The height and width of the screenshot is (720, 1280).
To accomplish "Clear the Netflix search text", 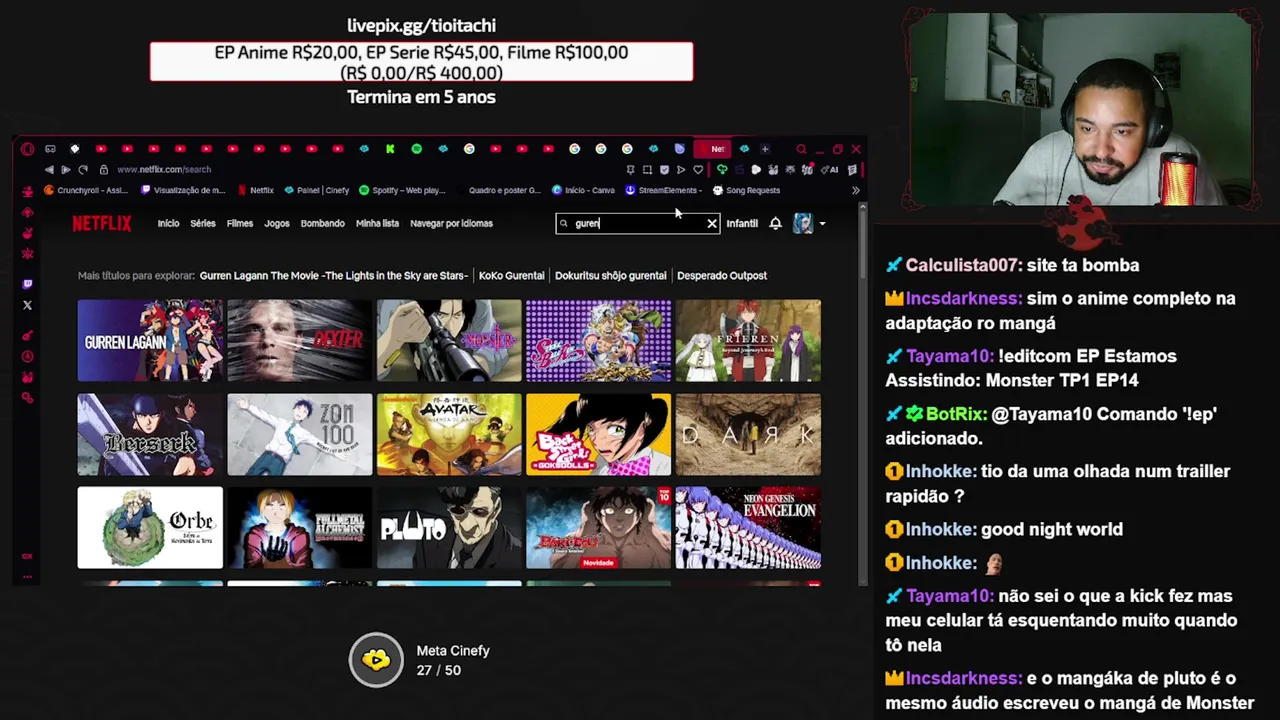I will coord(712,224).
